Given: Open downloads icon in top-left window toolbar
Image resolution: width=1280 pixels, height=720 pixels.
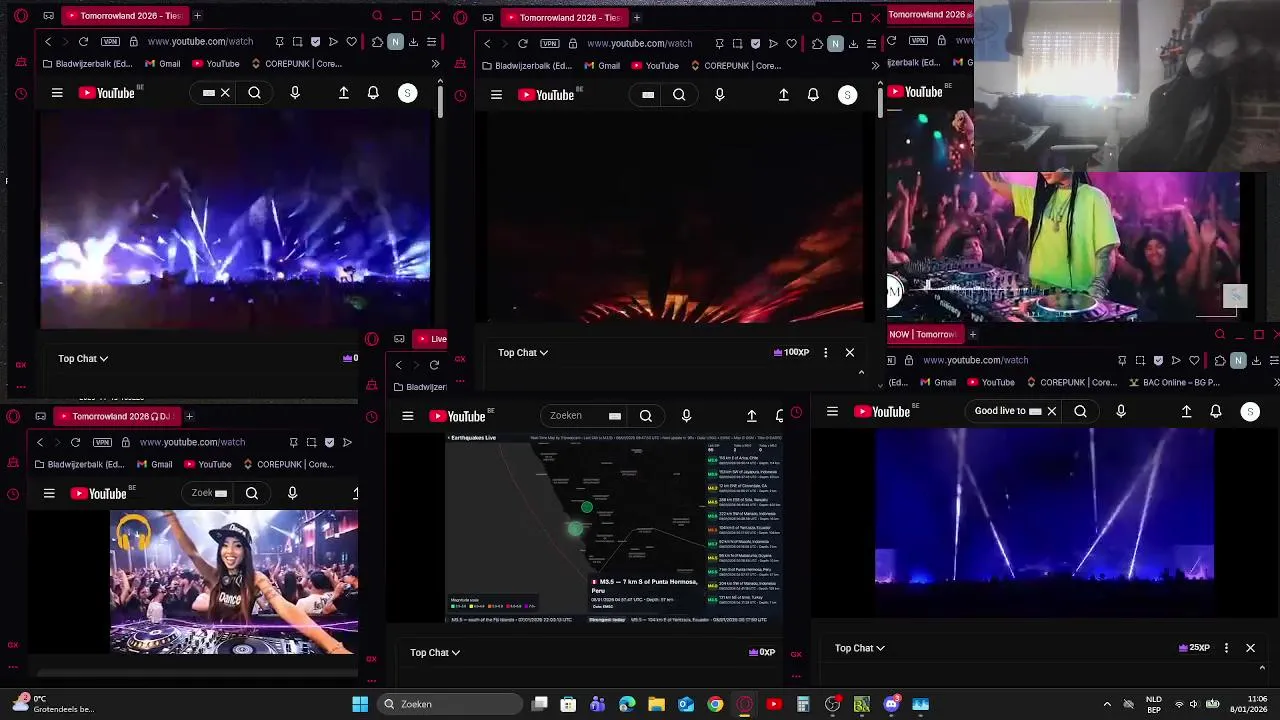Looking at the screenshot, I should point(413,42).
